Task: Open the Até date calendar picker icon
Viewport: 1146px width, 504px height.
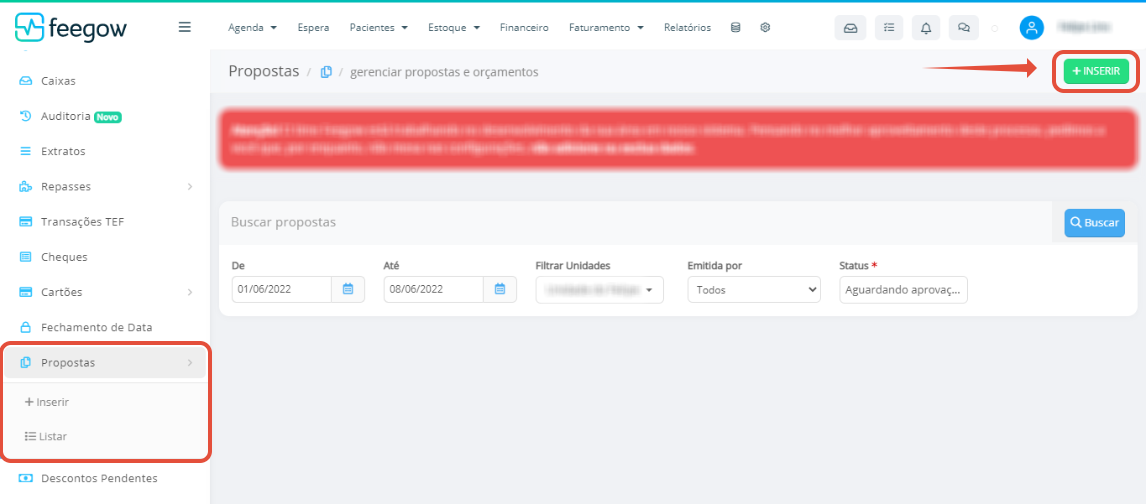Action: point(500,289)
